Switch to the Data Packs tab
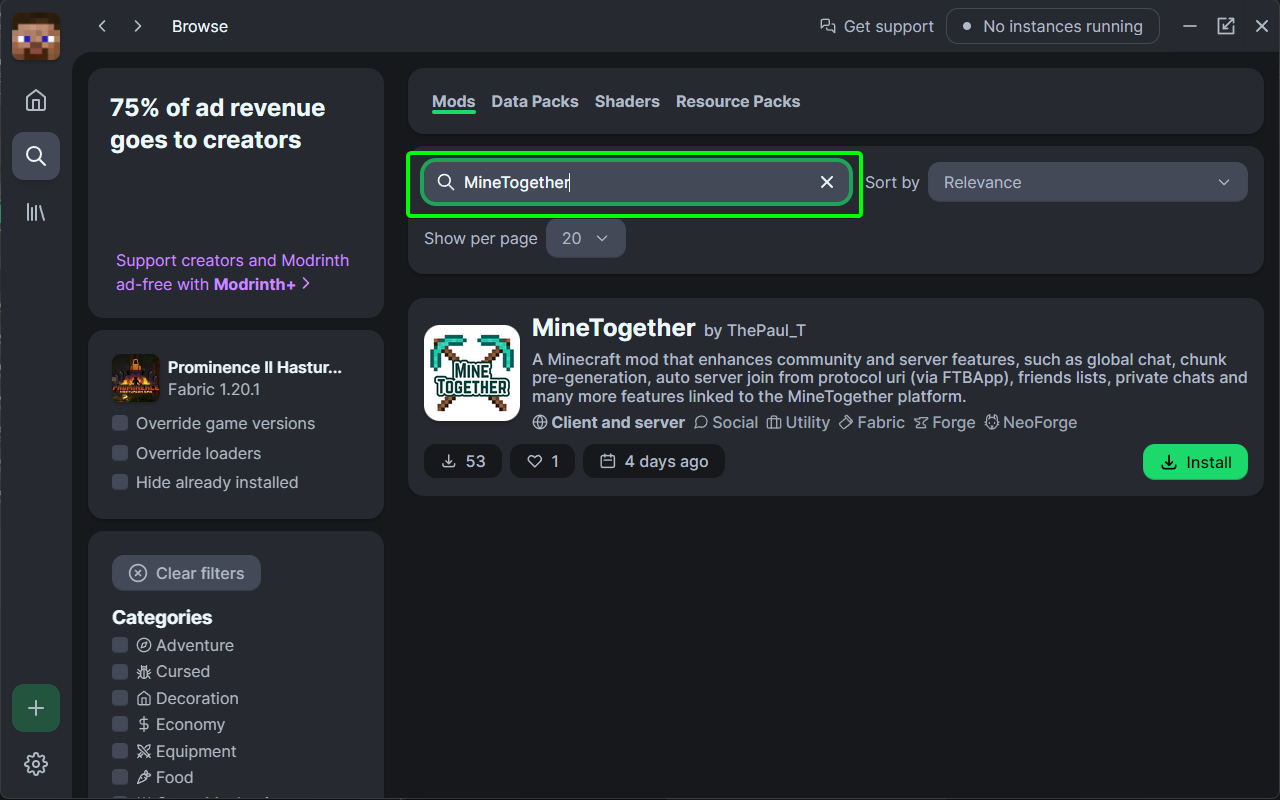This screenshot has height=800, width=1280. (535, 101)
